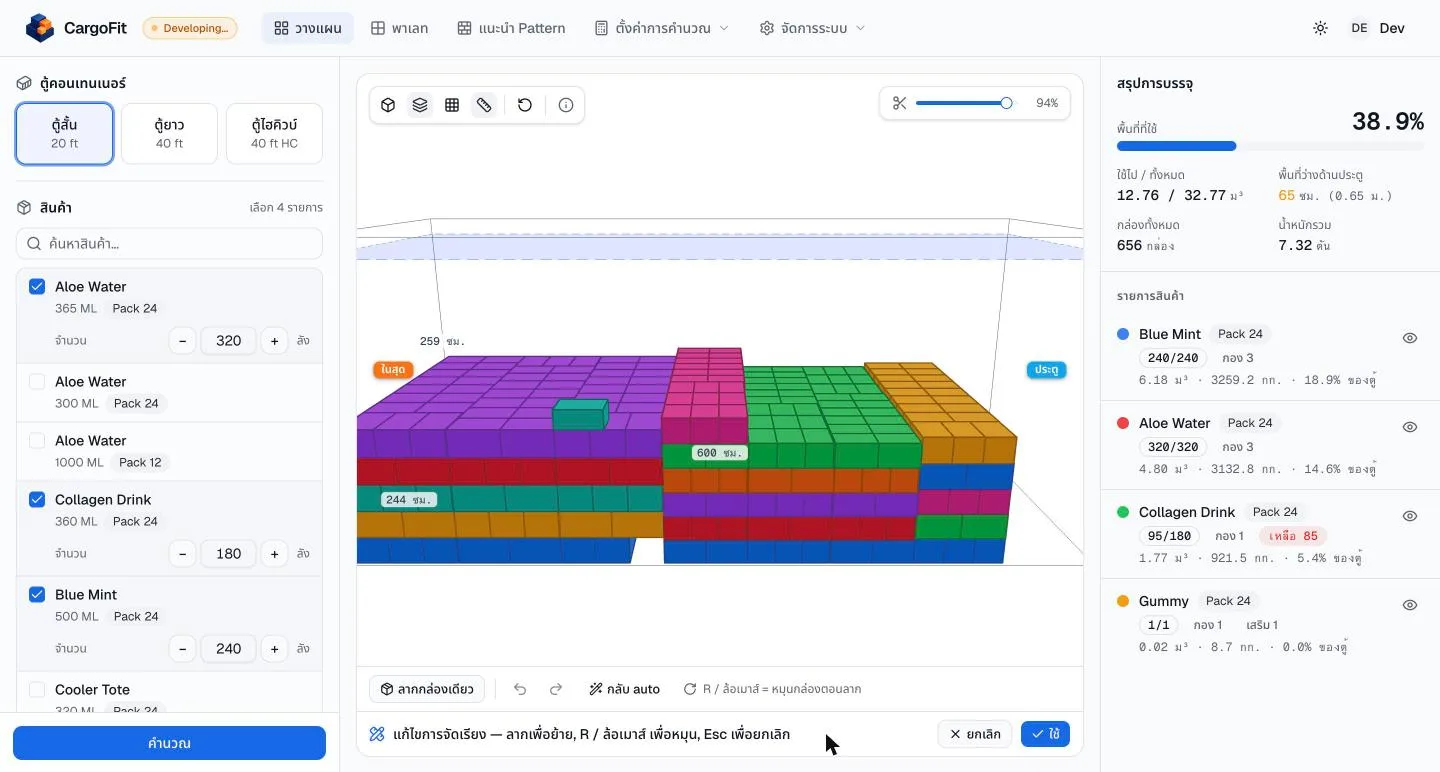Switch theme with the sun icon
Screen dimensions: 1440x772
[x=1320, y=28]
